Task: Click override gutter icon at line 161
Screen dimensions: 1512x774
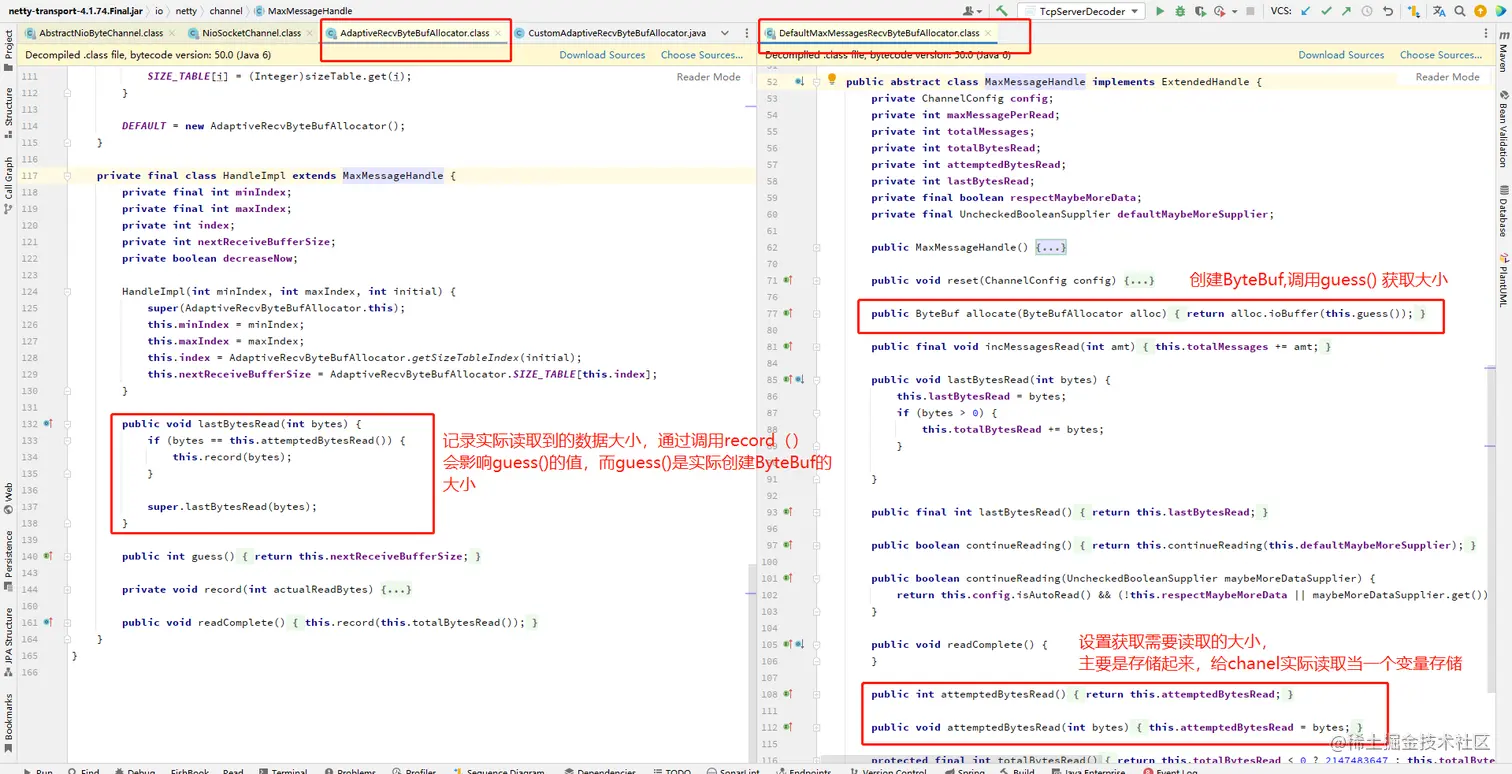Action: point(48,622)
